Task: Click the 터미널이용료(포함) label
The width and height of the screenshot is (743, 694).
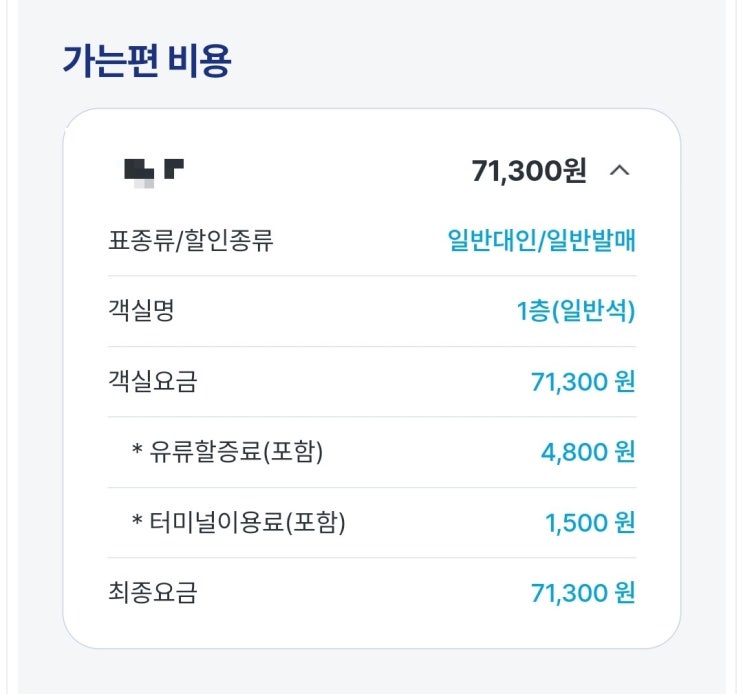Action: coord(247,522)
